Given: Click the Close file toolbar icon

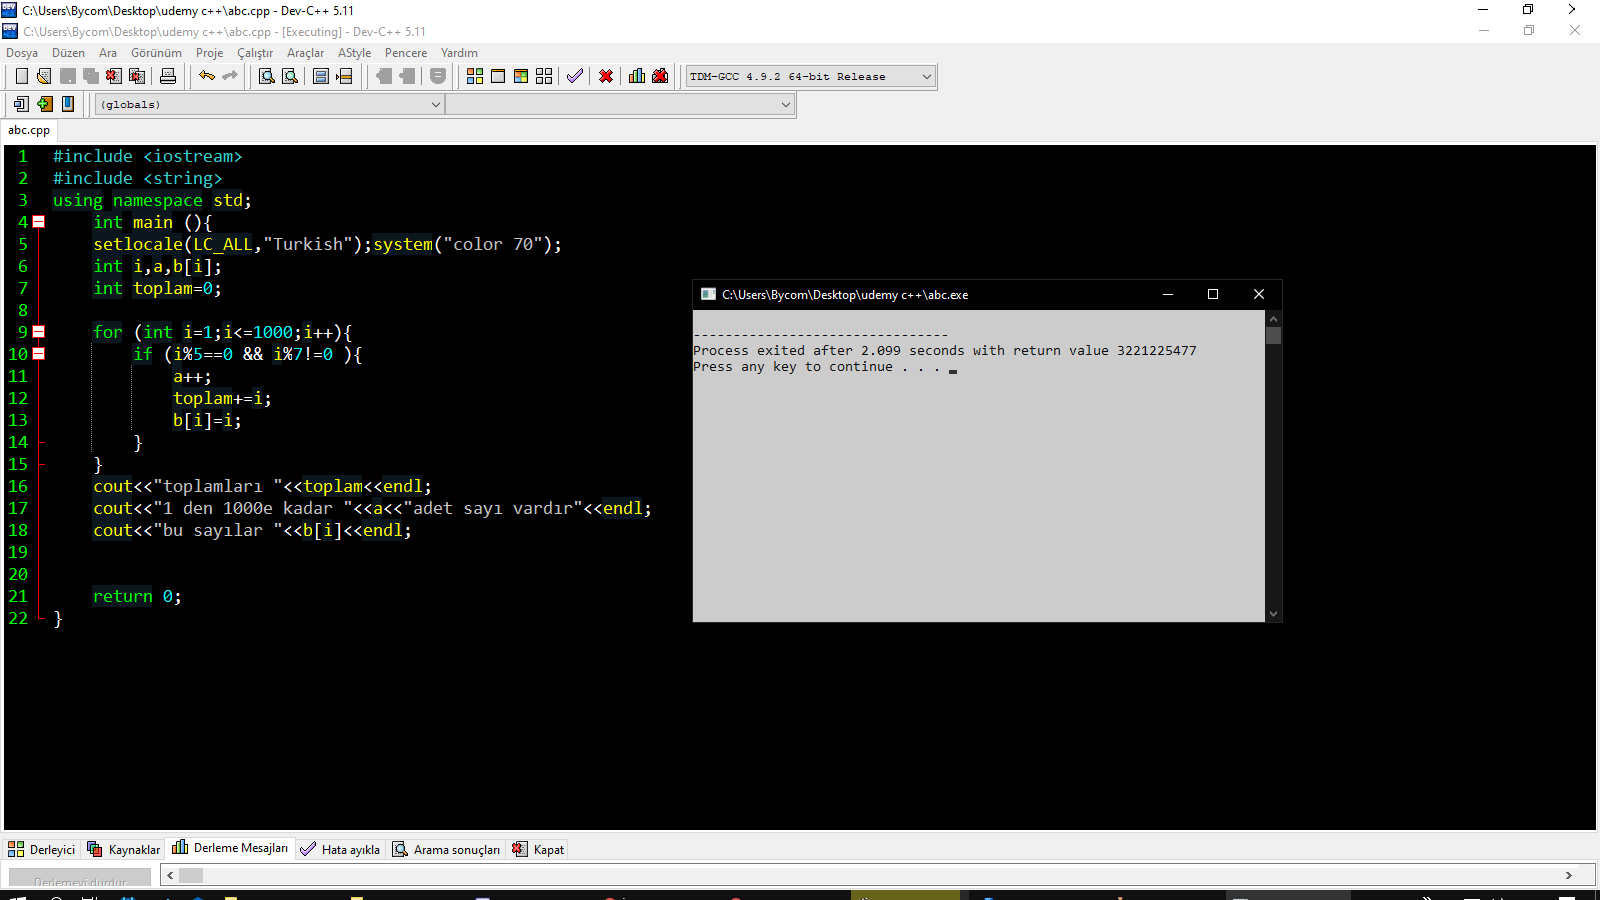Looking at the screenshot, I should pos(114,76).
